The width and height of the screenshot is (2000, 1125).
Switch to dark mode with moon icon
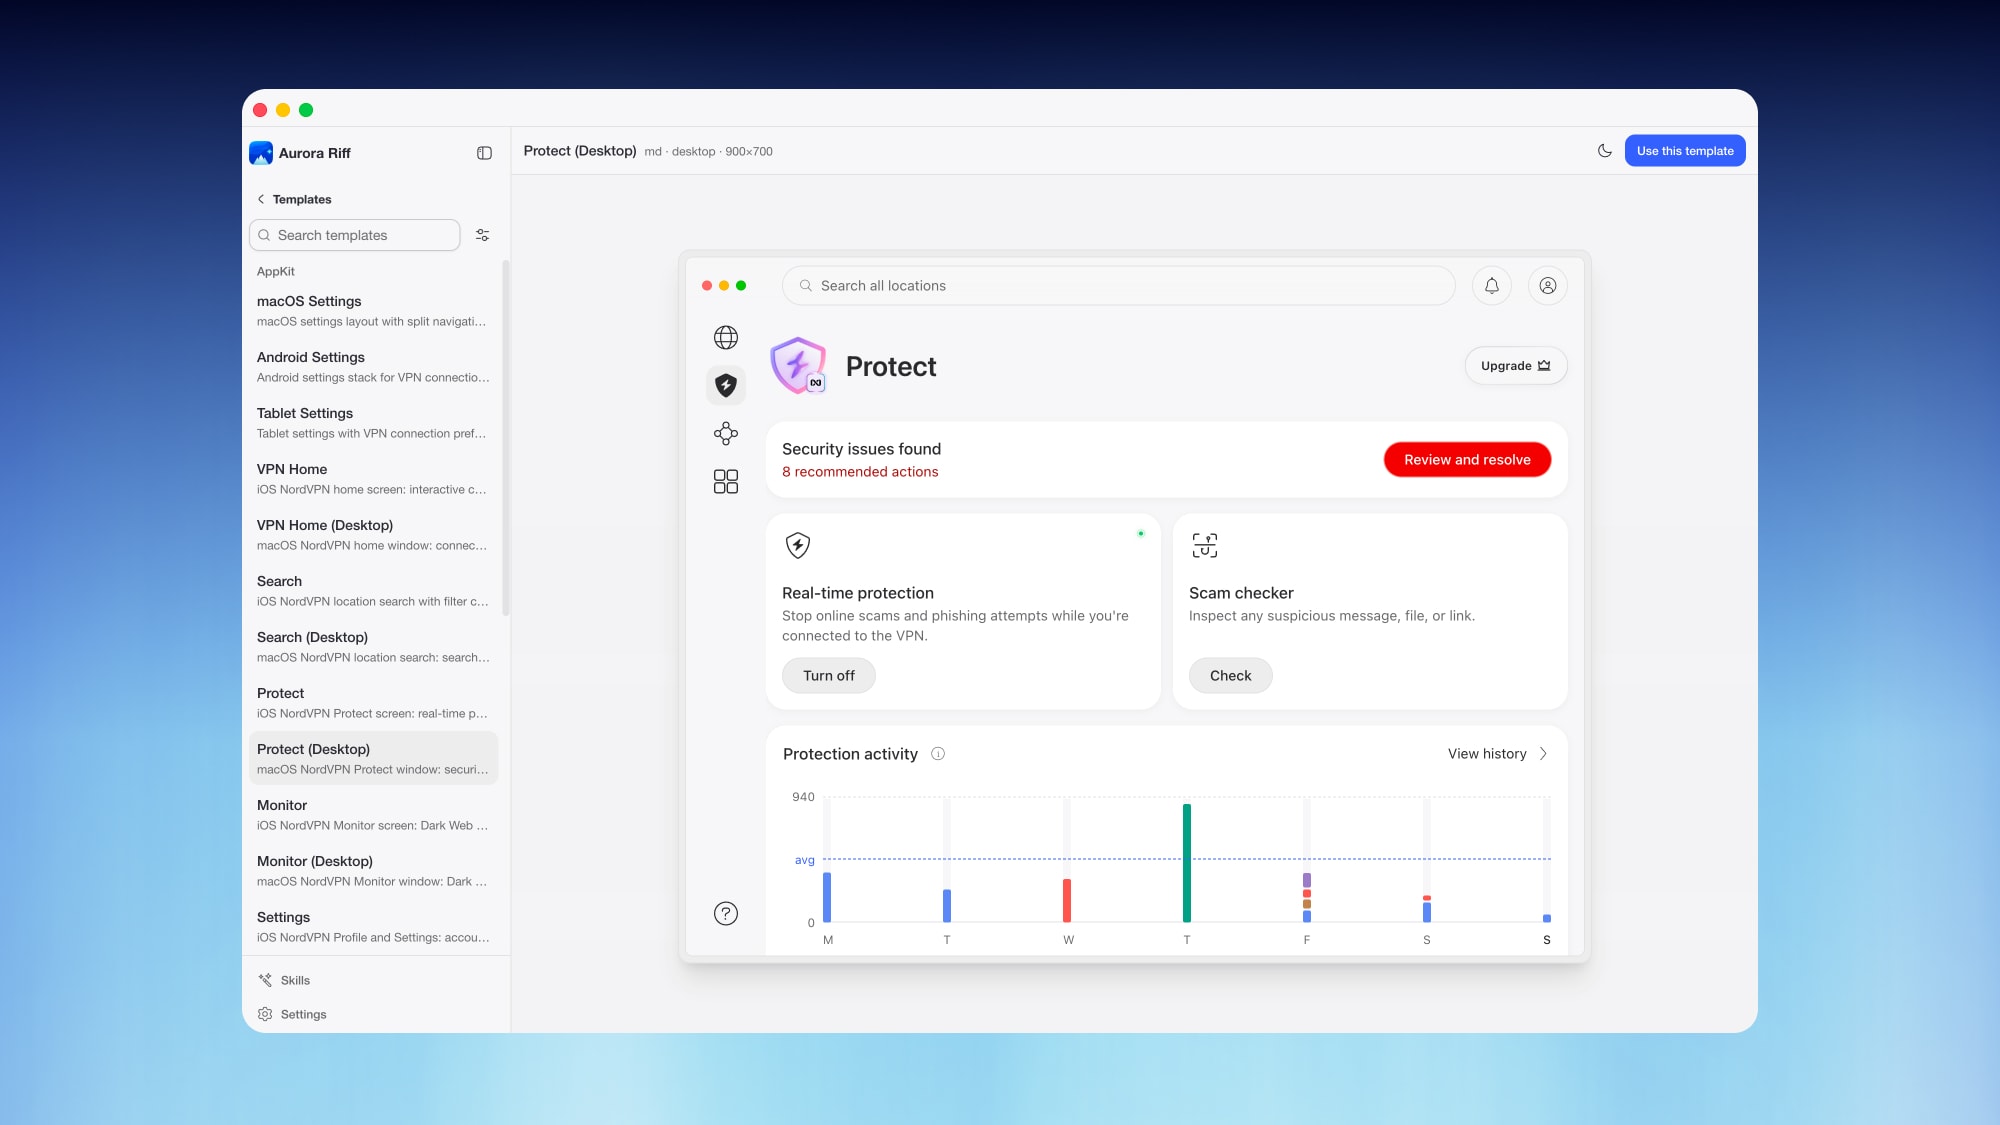tap(1605, 151)
